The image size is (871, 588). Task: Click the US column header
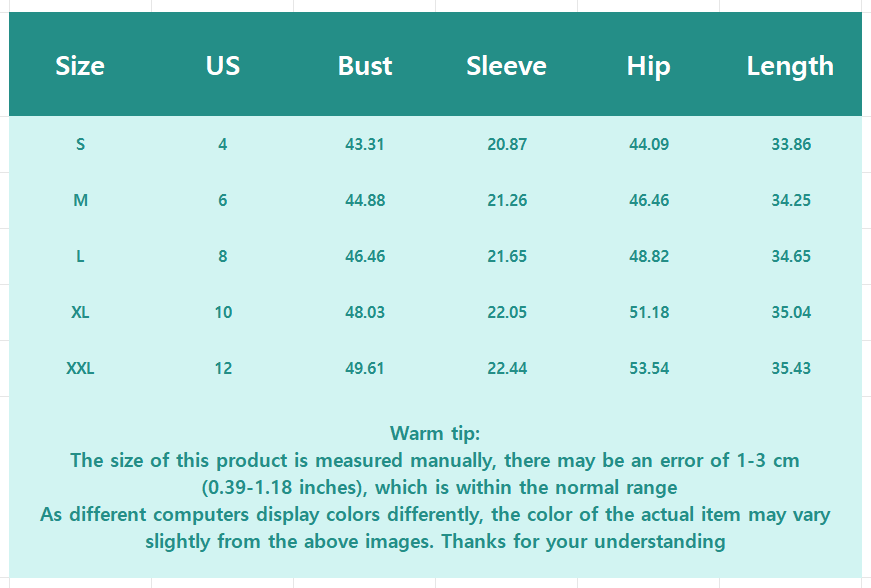point(223,66)
